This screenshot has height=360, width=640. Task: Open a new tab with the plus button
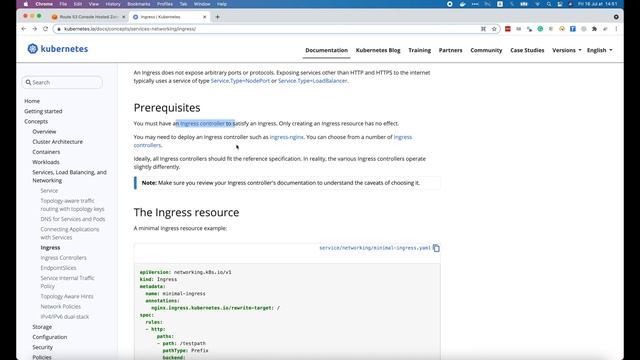(x=218, y=17)
